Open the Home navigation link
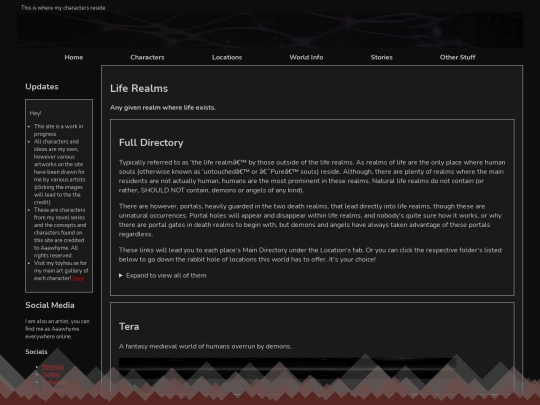This screenshot has width=540, height=405. (x=74, y=58)
